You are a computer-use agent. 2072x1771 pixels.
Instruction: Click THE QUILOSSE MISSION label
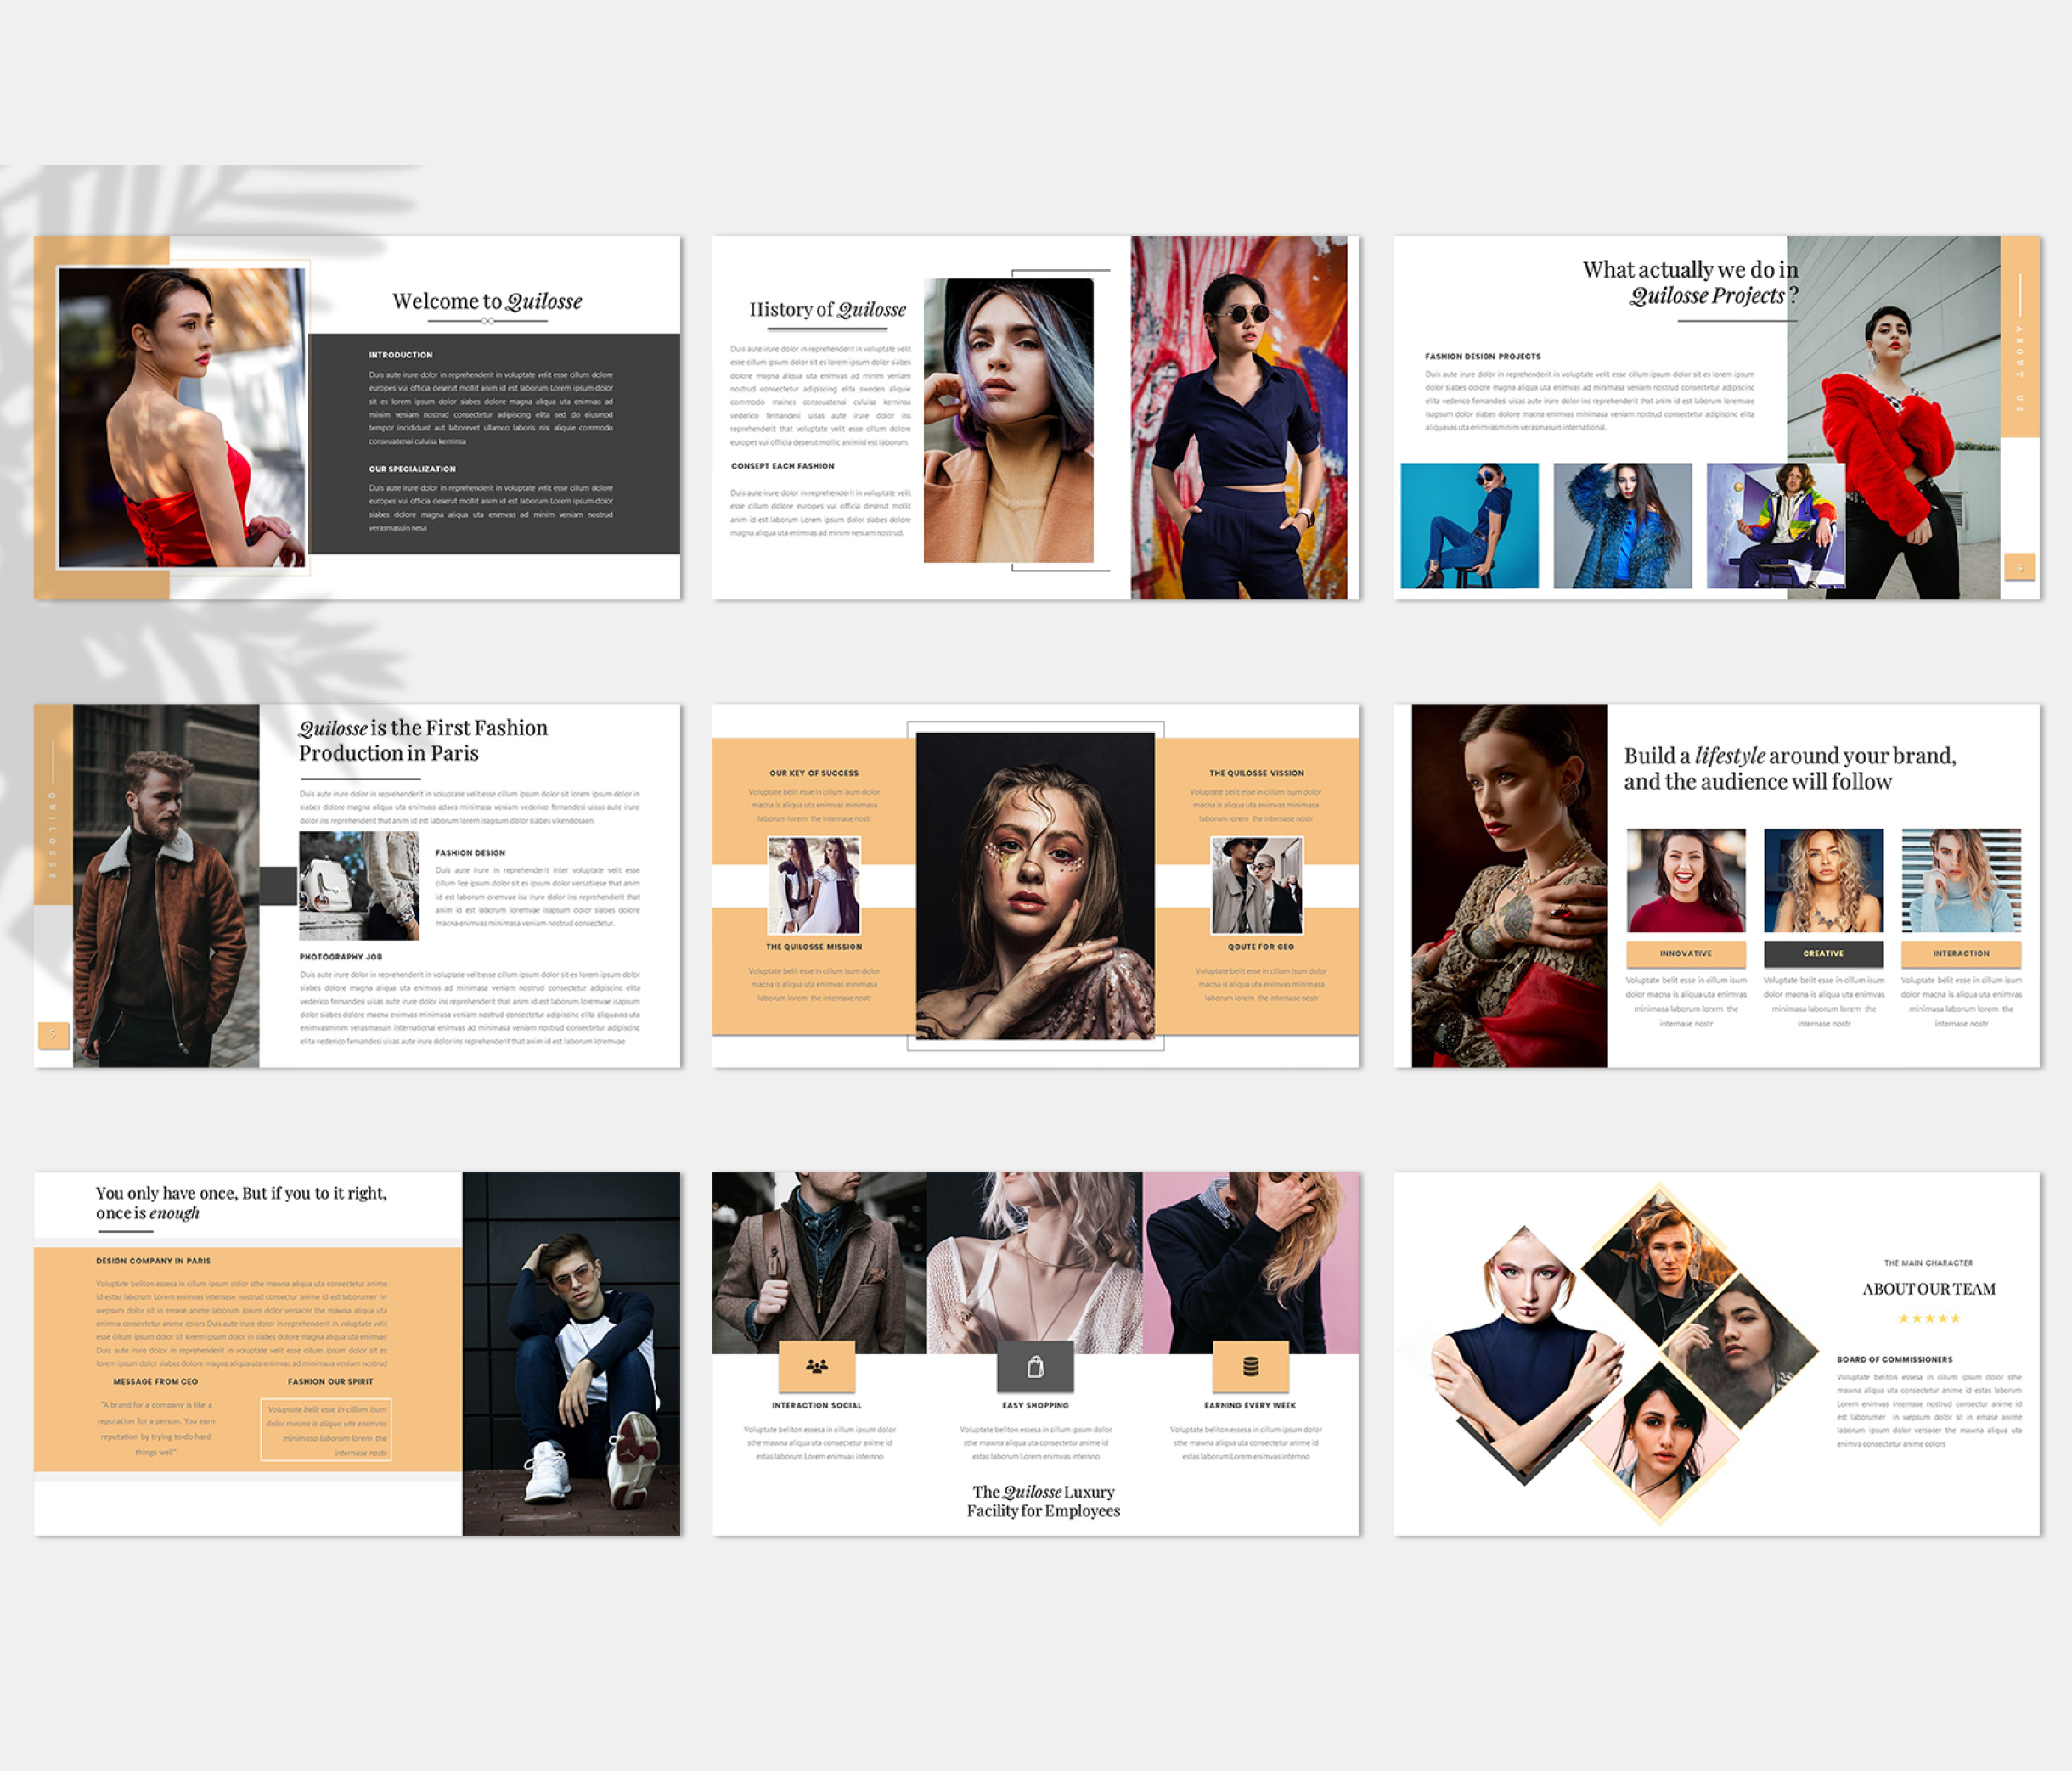click(814, 946)
